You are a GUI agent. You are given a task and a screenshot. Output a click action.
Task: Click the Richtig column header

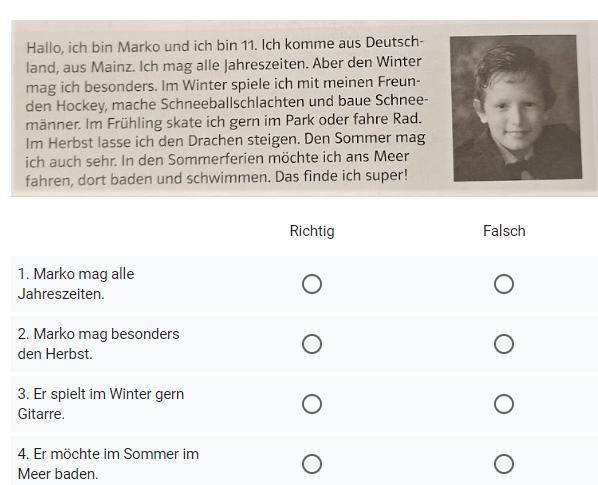312,231
